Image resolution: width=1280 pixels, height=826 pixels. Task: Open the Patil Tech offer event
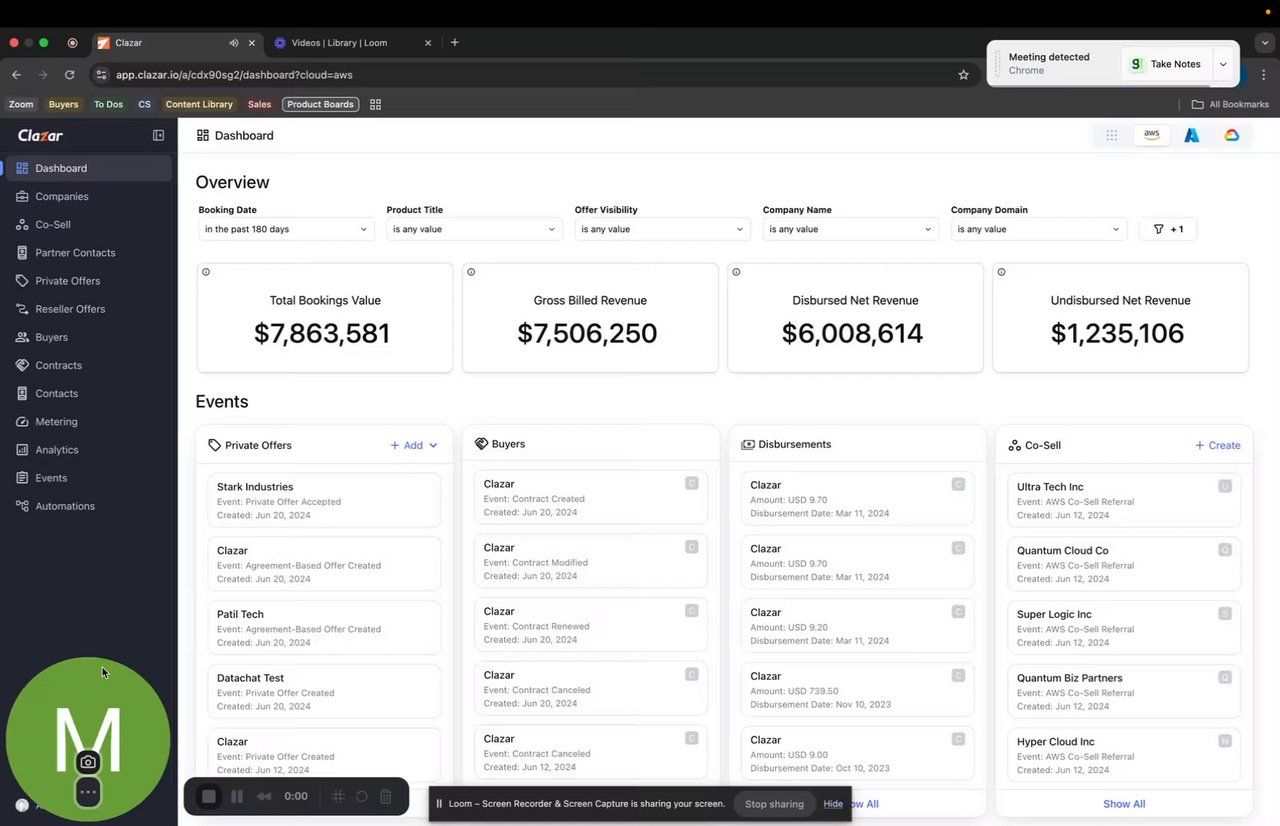tap(324, 628)
